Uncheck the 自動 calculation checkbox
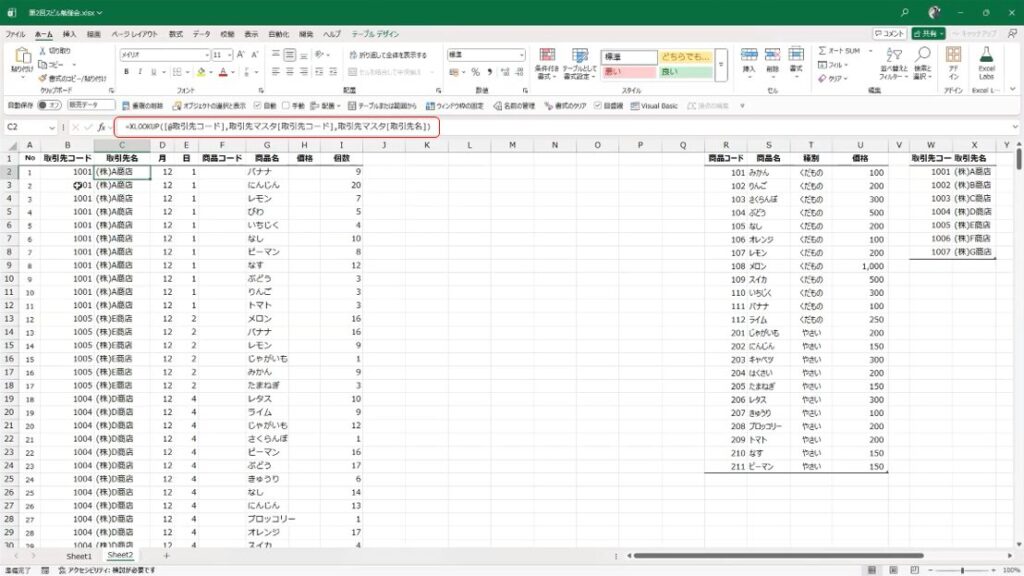Screen dimensions: 1024x576 coord(257,105)
